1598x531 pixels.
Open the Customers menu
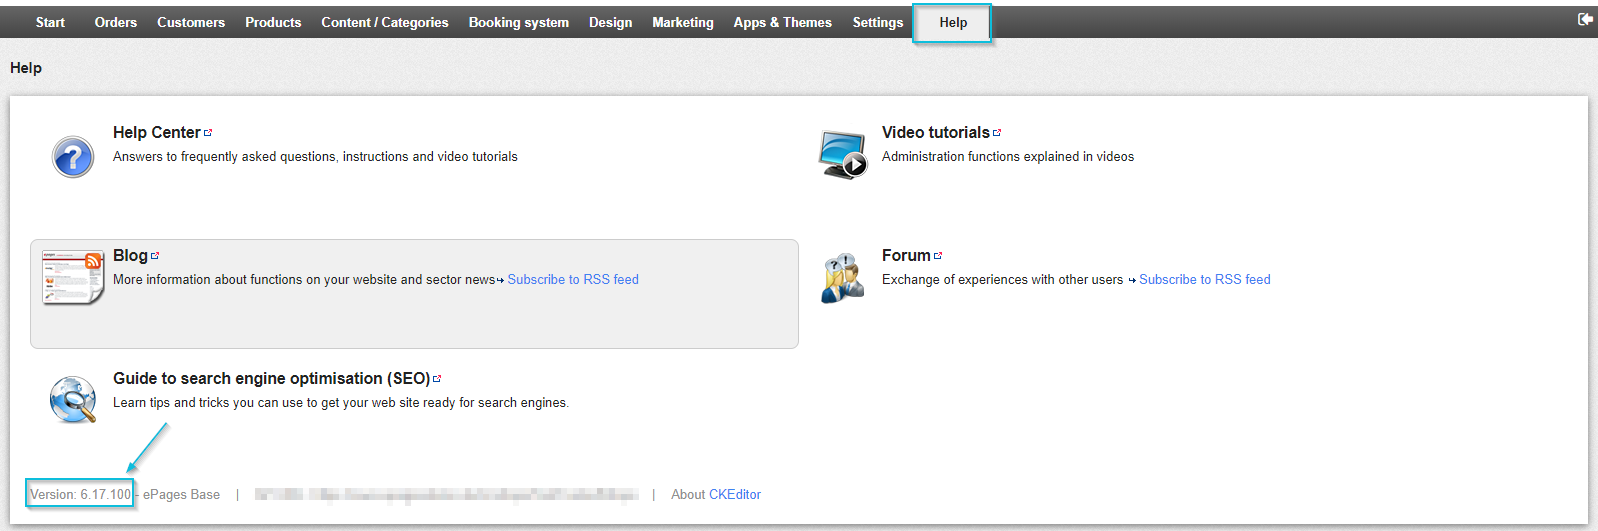click(x=191, y=22)
